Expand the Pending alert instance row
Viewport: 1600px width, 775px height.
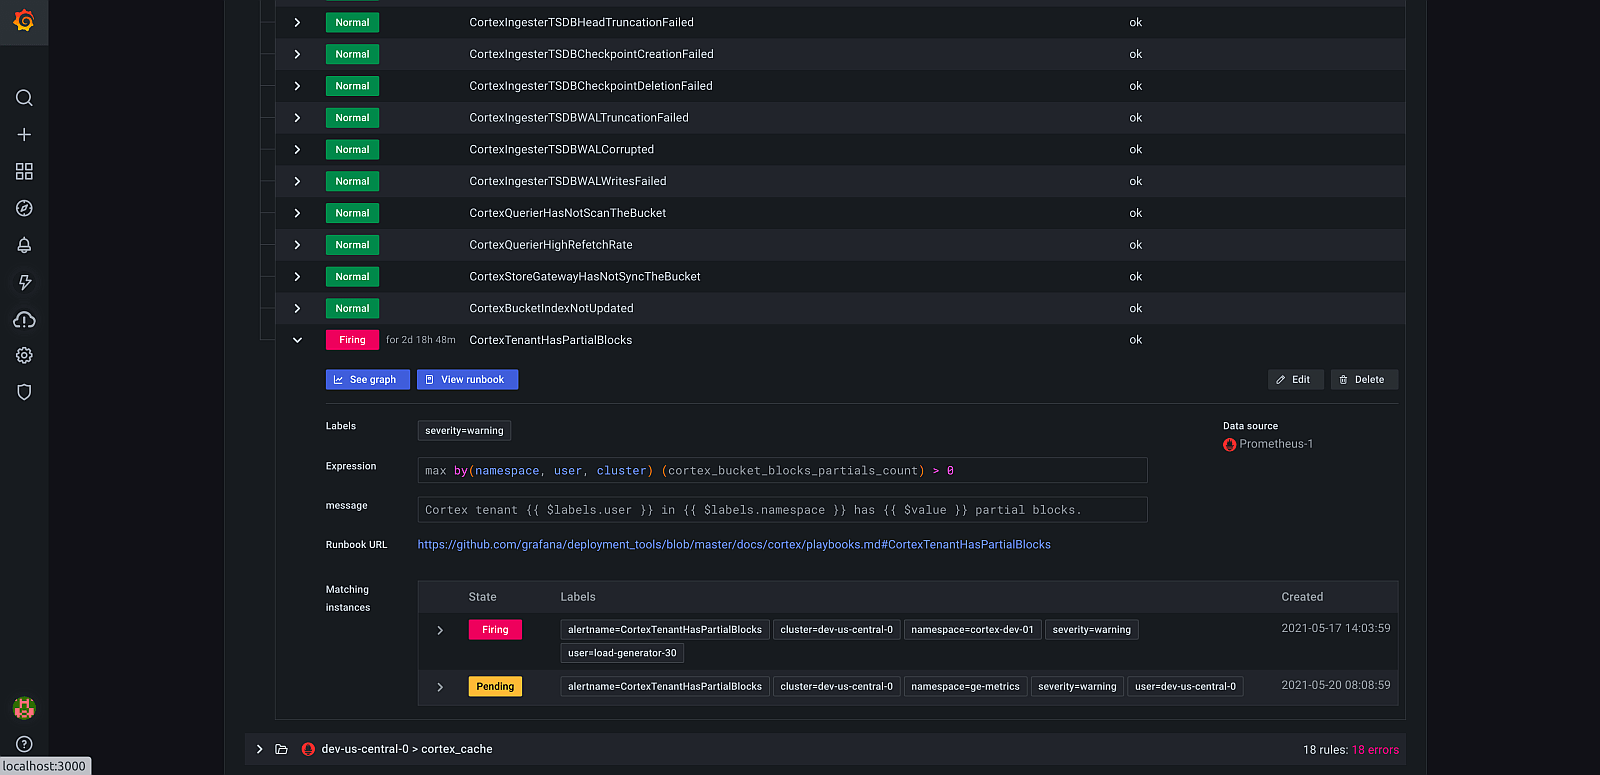pyautogui.click(x=440, y=687)
